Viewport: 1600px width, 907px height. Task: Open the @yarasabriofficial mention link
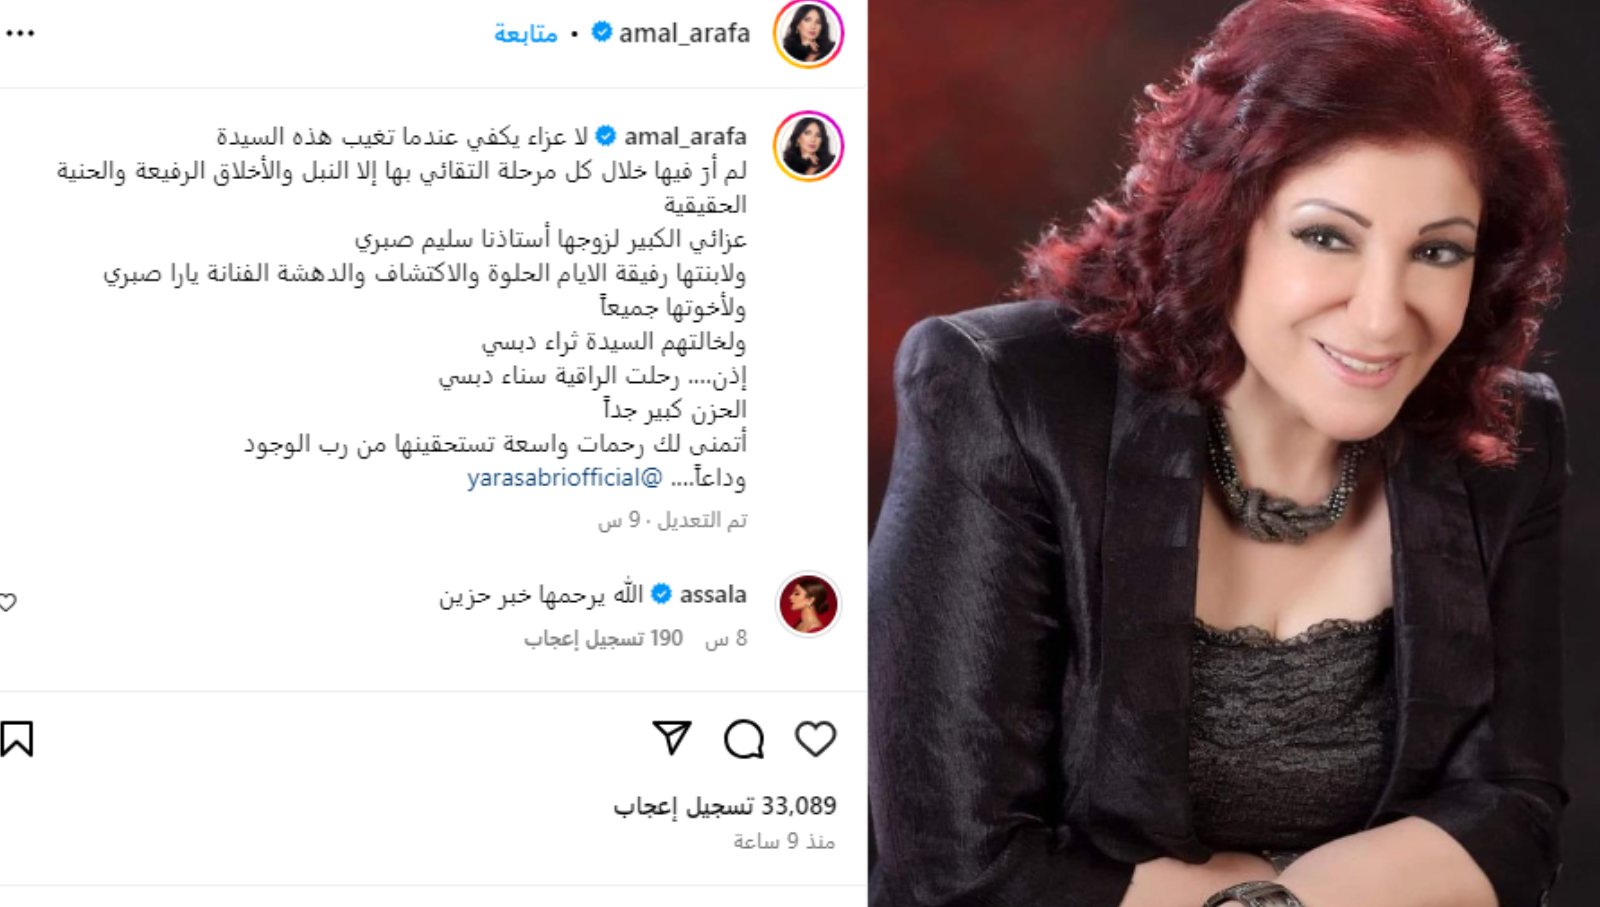click(x=564, y=478)
